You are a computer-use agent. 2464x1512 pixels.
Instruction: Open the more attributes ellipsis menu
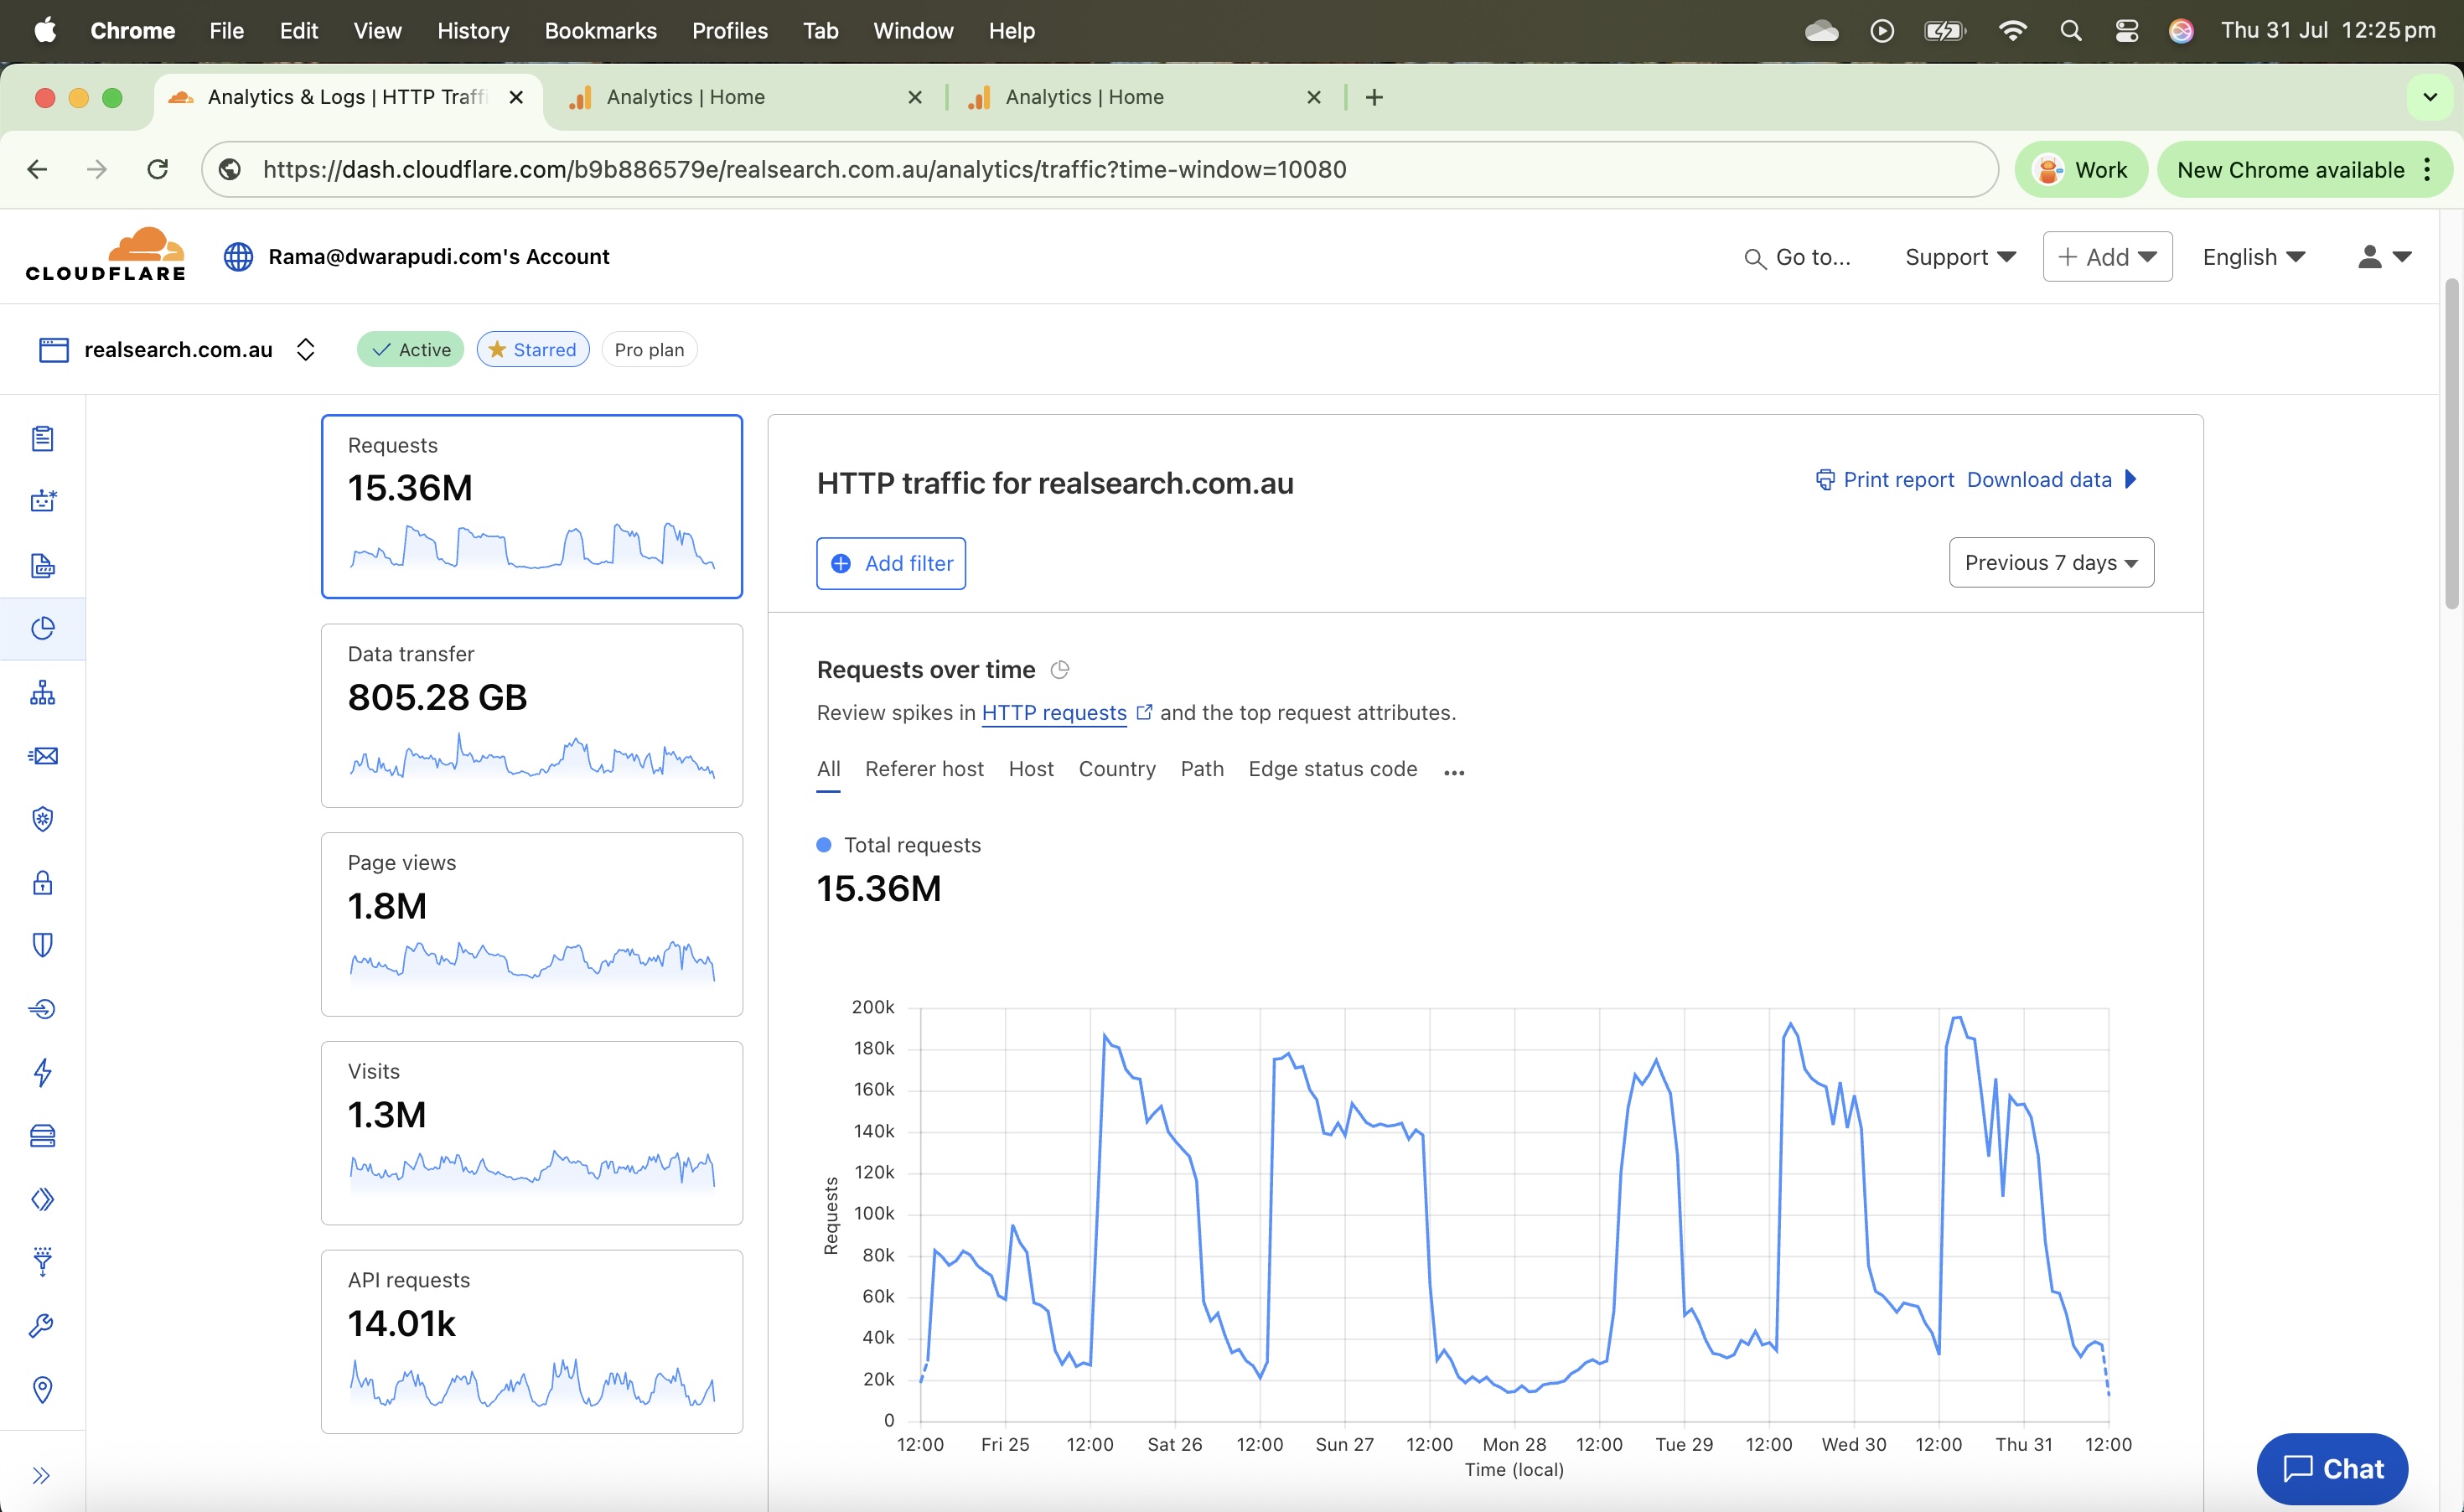point(1454,772)
